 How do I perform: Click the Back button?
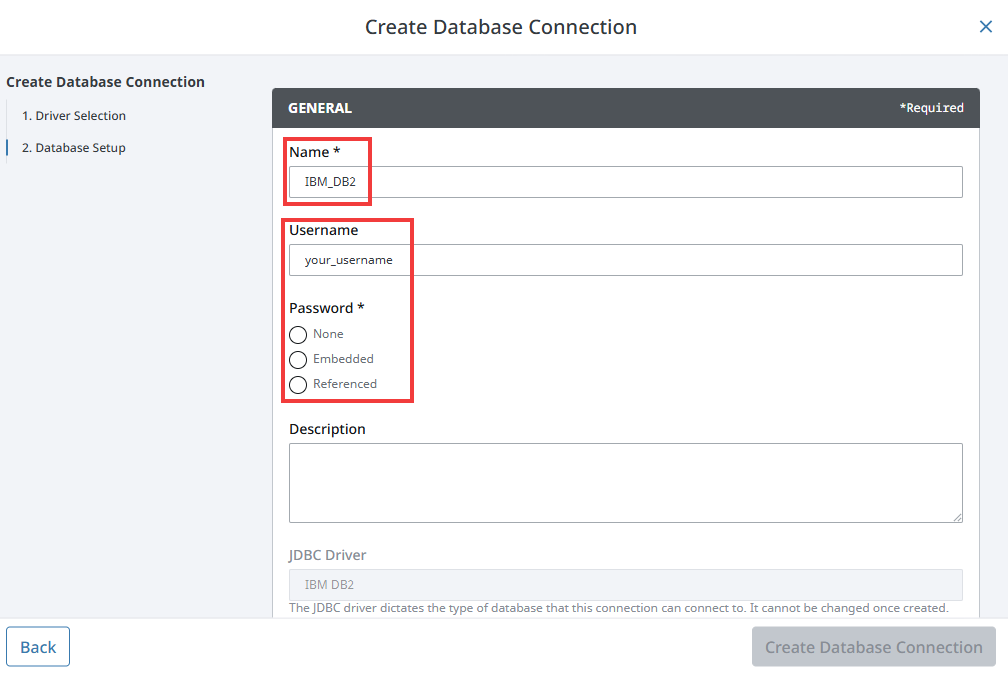click(38, 647)
